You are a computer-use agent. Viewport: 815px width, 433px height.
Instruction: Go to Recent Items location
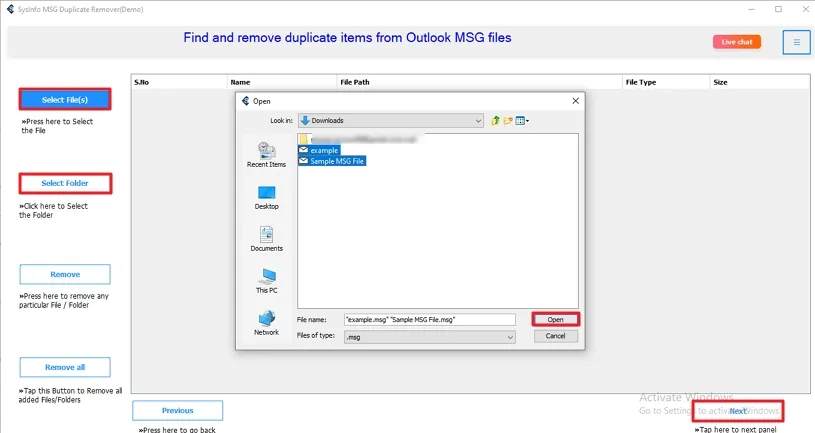click(266, 155)
